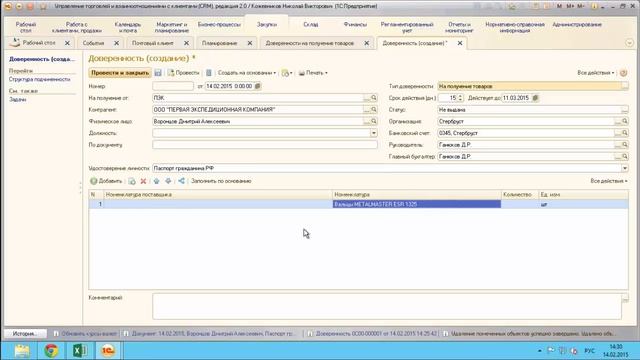This screenshot has height=360, width=640.
Task: Adjust Срок действия days spinner
Action: coord(460,98)
